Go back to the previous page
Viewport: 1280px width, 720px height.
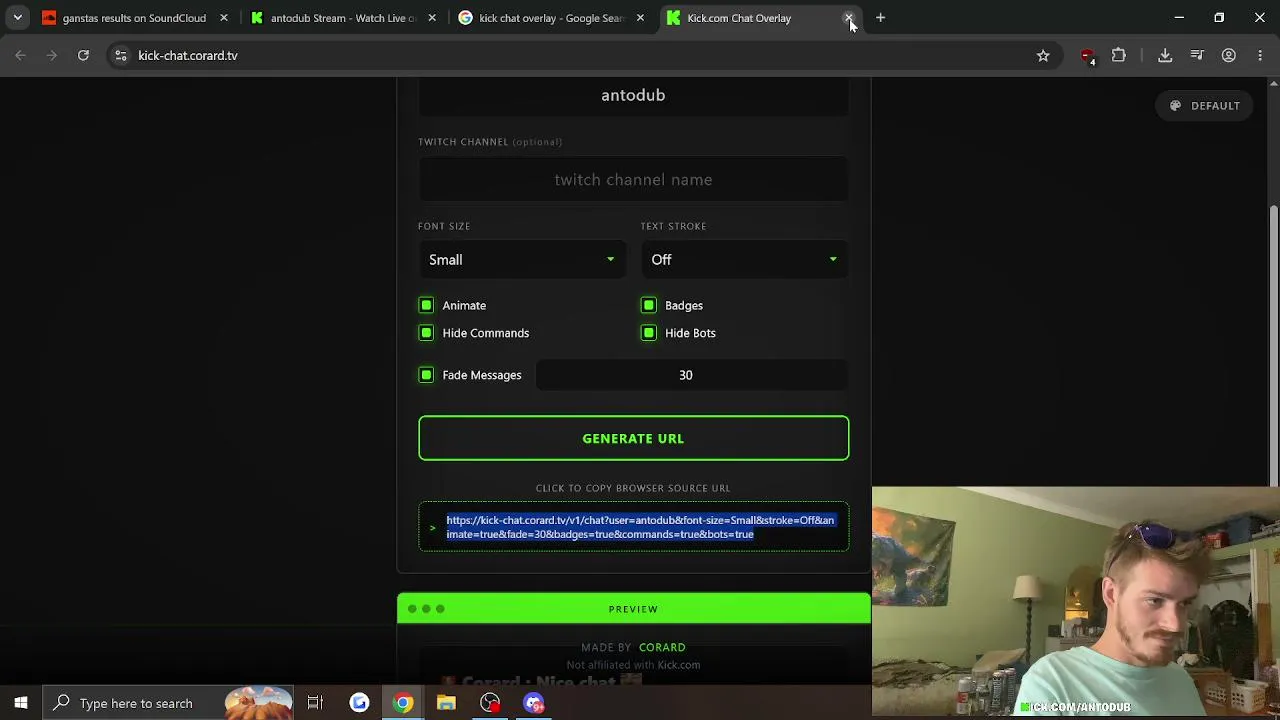click(x=20, y=55)
